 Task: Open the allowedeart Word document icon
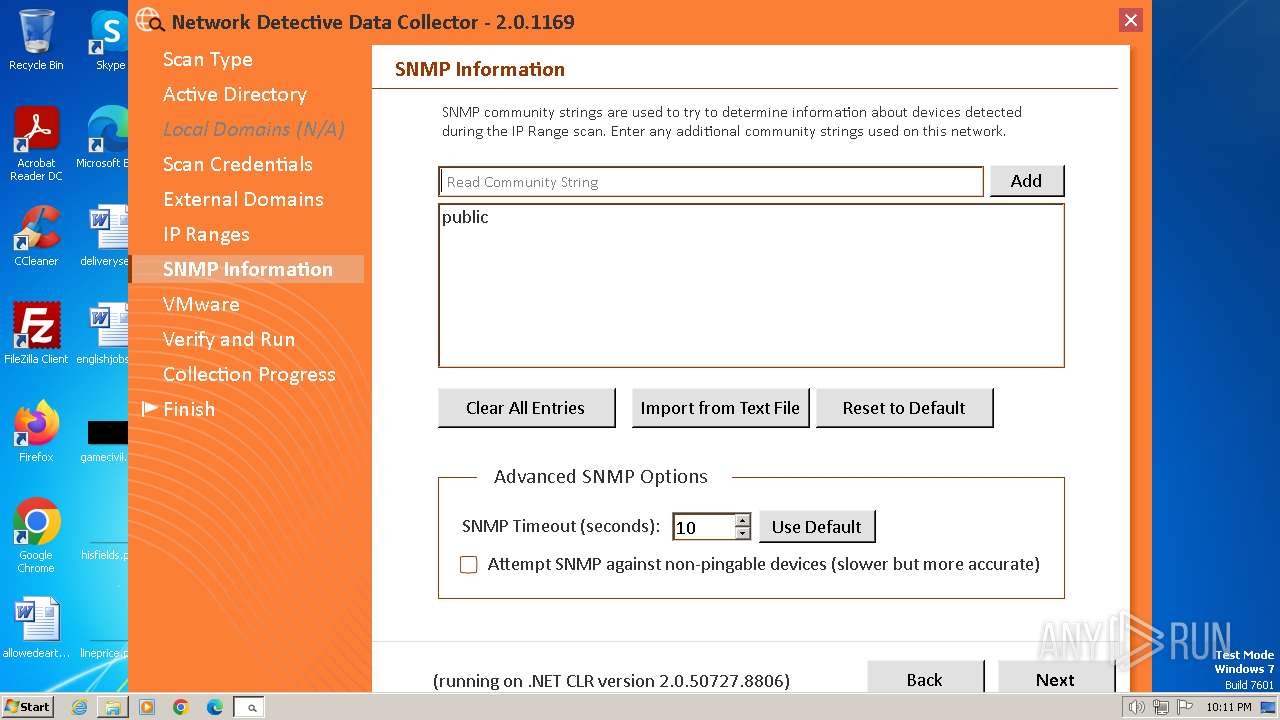(36, 628)
